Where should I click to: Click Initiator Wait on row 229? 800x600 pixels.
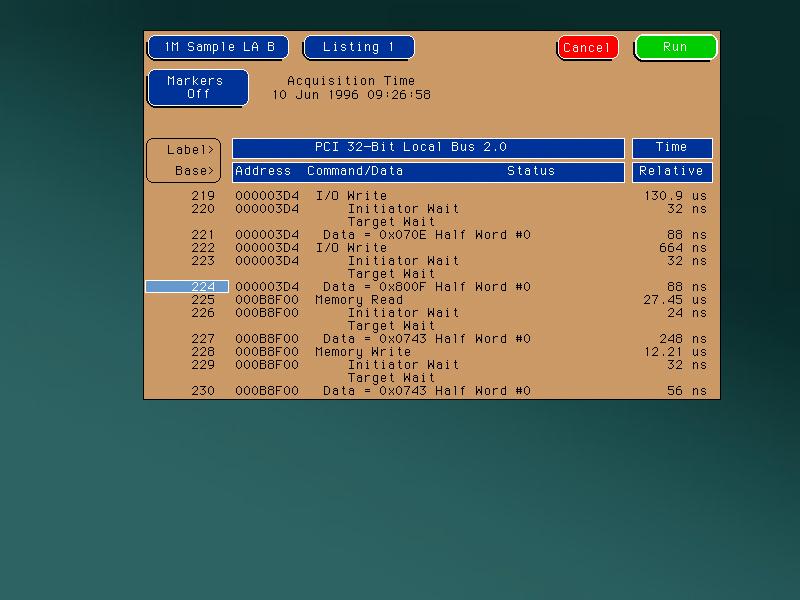click(x=404, y=365)
